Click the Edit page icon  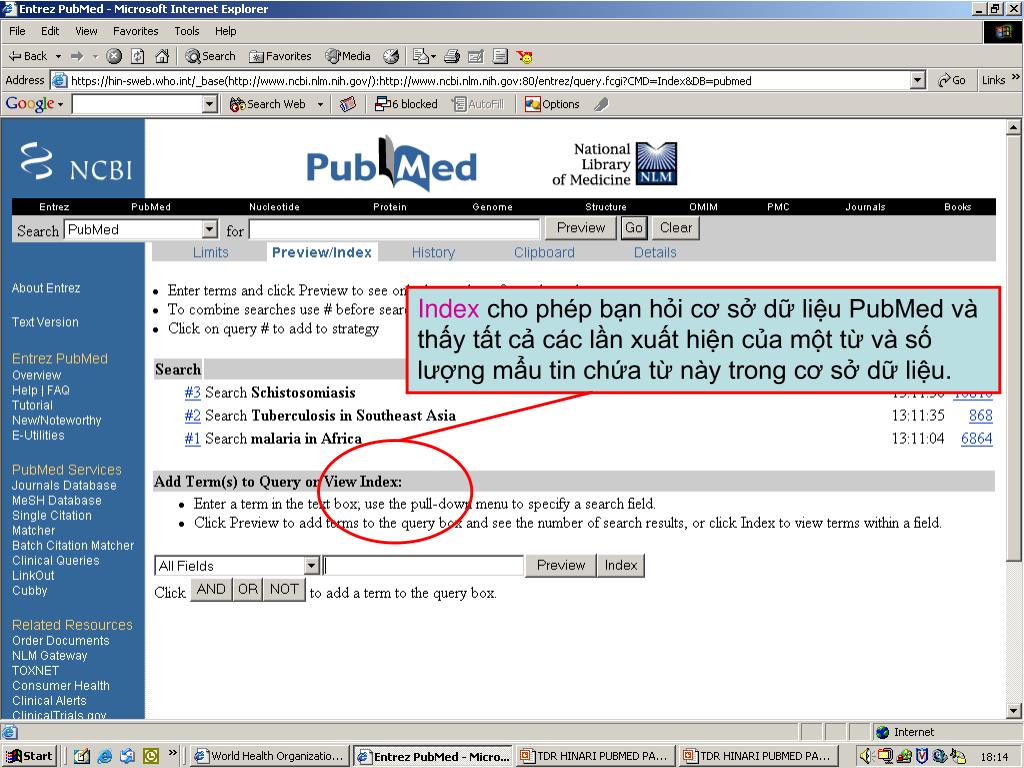pyautogui.click(x=476, y=56)
